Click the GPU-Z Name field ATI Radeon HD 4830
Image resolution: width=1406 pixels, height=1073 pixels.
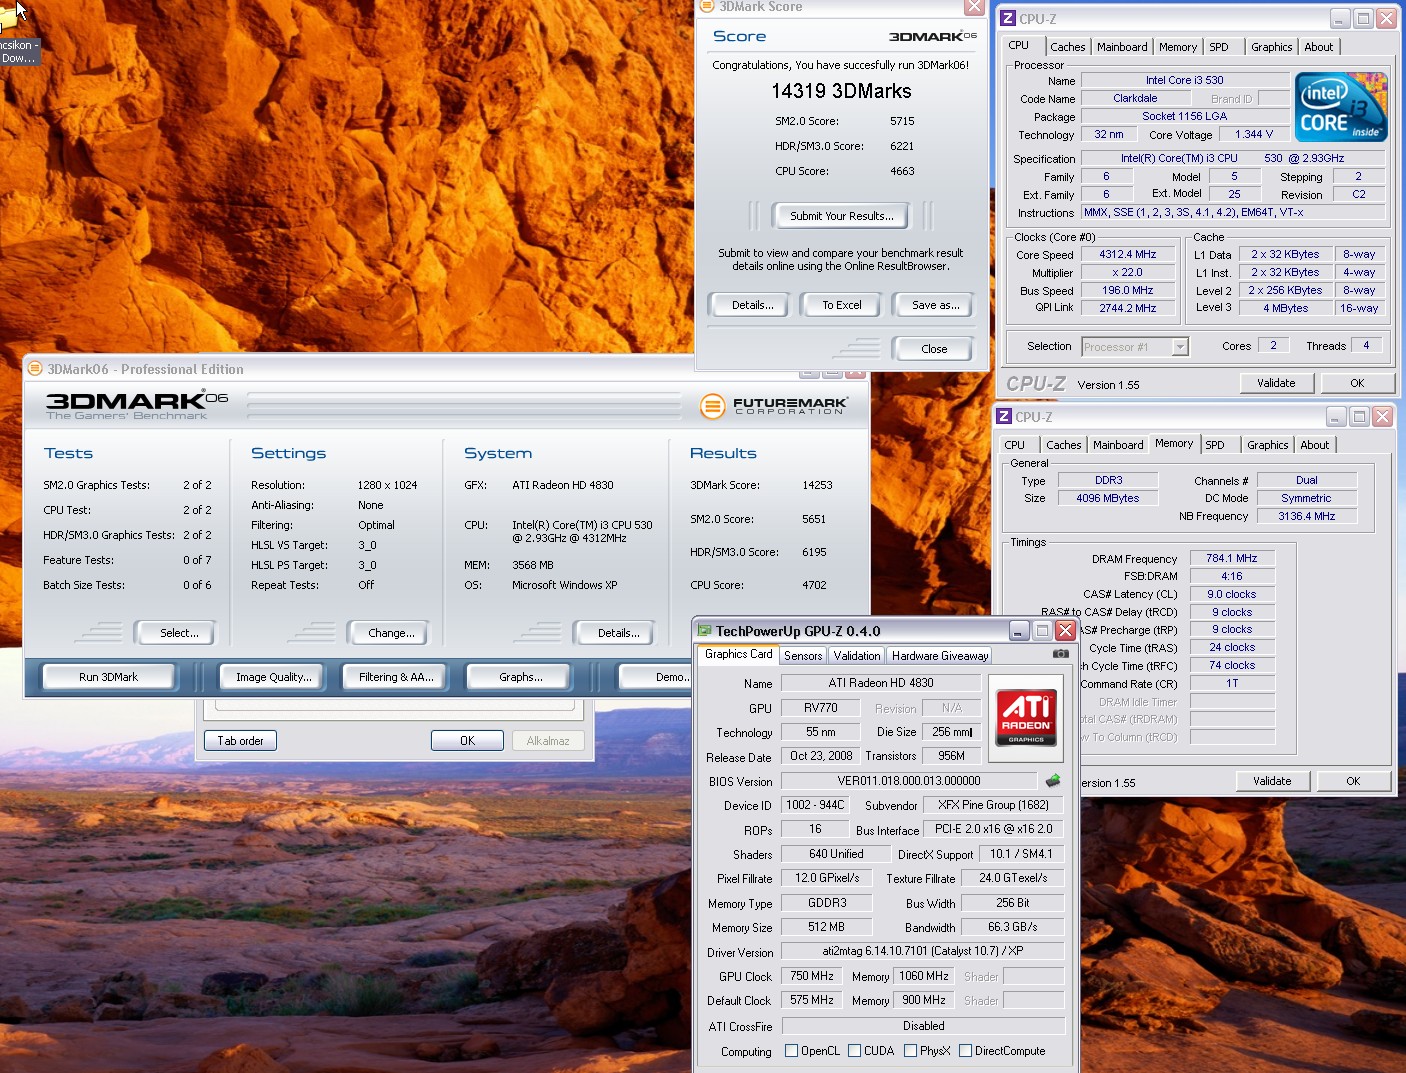tap(880, 683)
